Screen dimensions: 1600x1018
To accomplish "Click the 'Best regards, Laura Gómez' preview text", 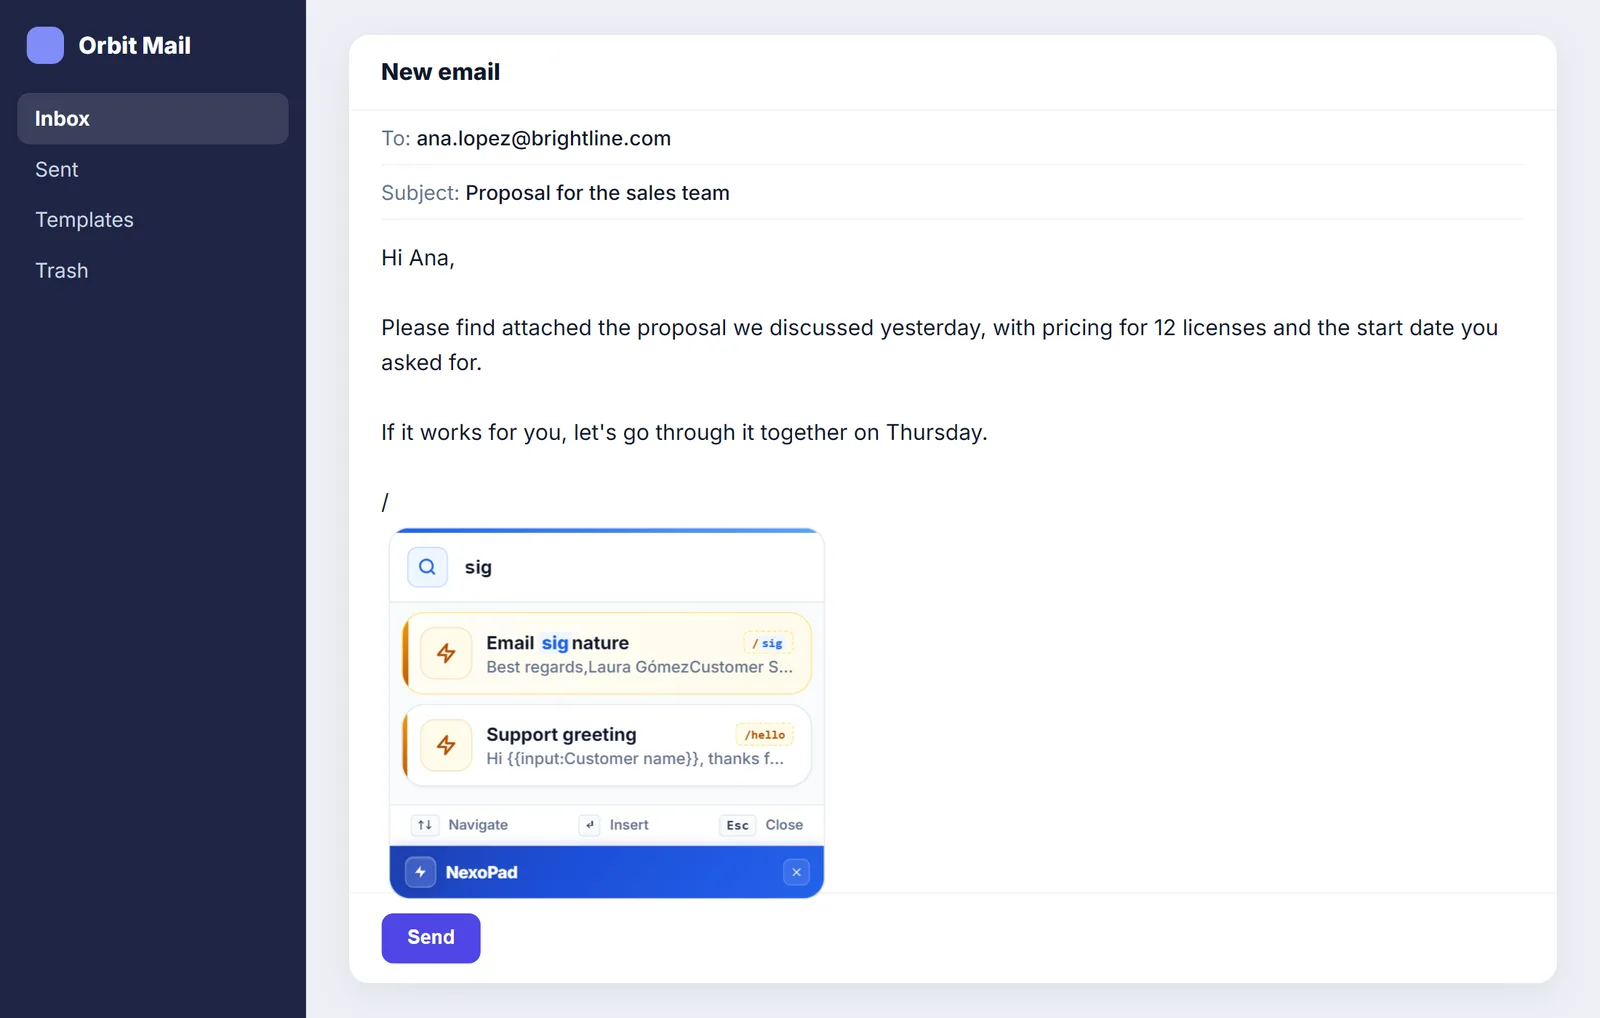I will [x=640, y=667].
